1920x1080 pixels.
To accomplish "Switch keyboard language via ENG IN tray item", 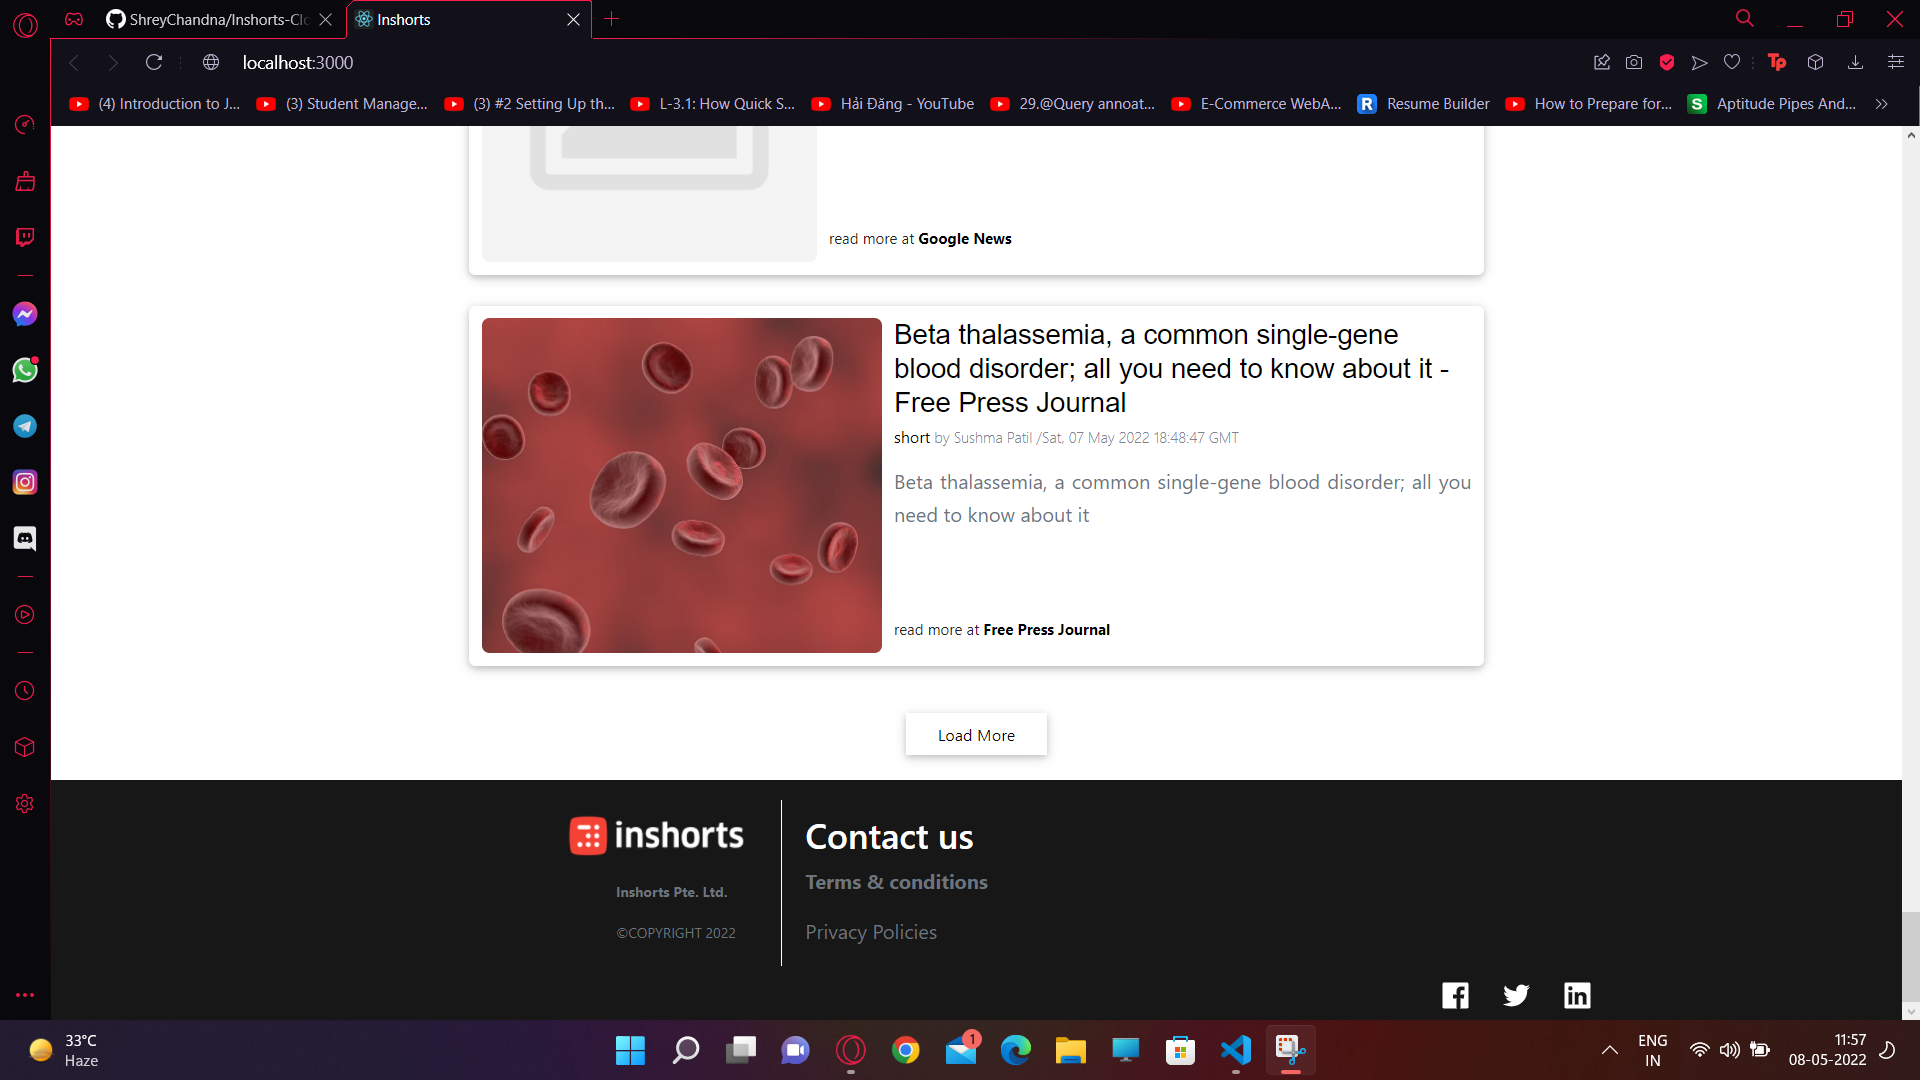I will (1652, 1049).
